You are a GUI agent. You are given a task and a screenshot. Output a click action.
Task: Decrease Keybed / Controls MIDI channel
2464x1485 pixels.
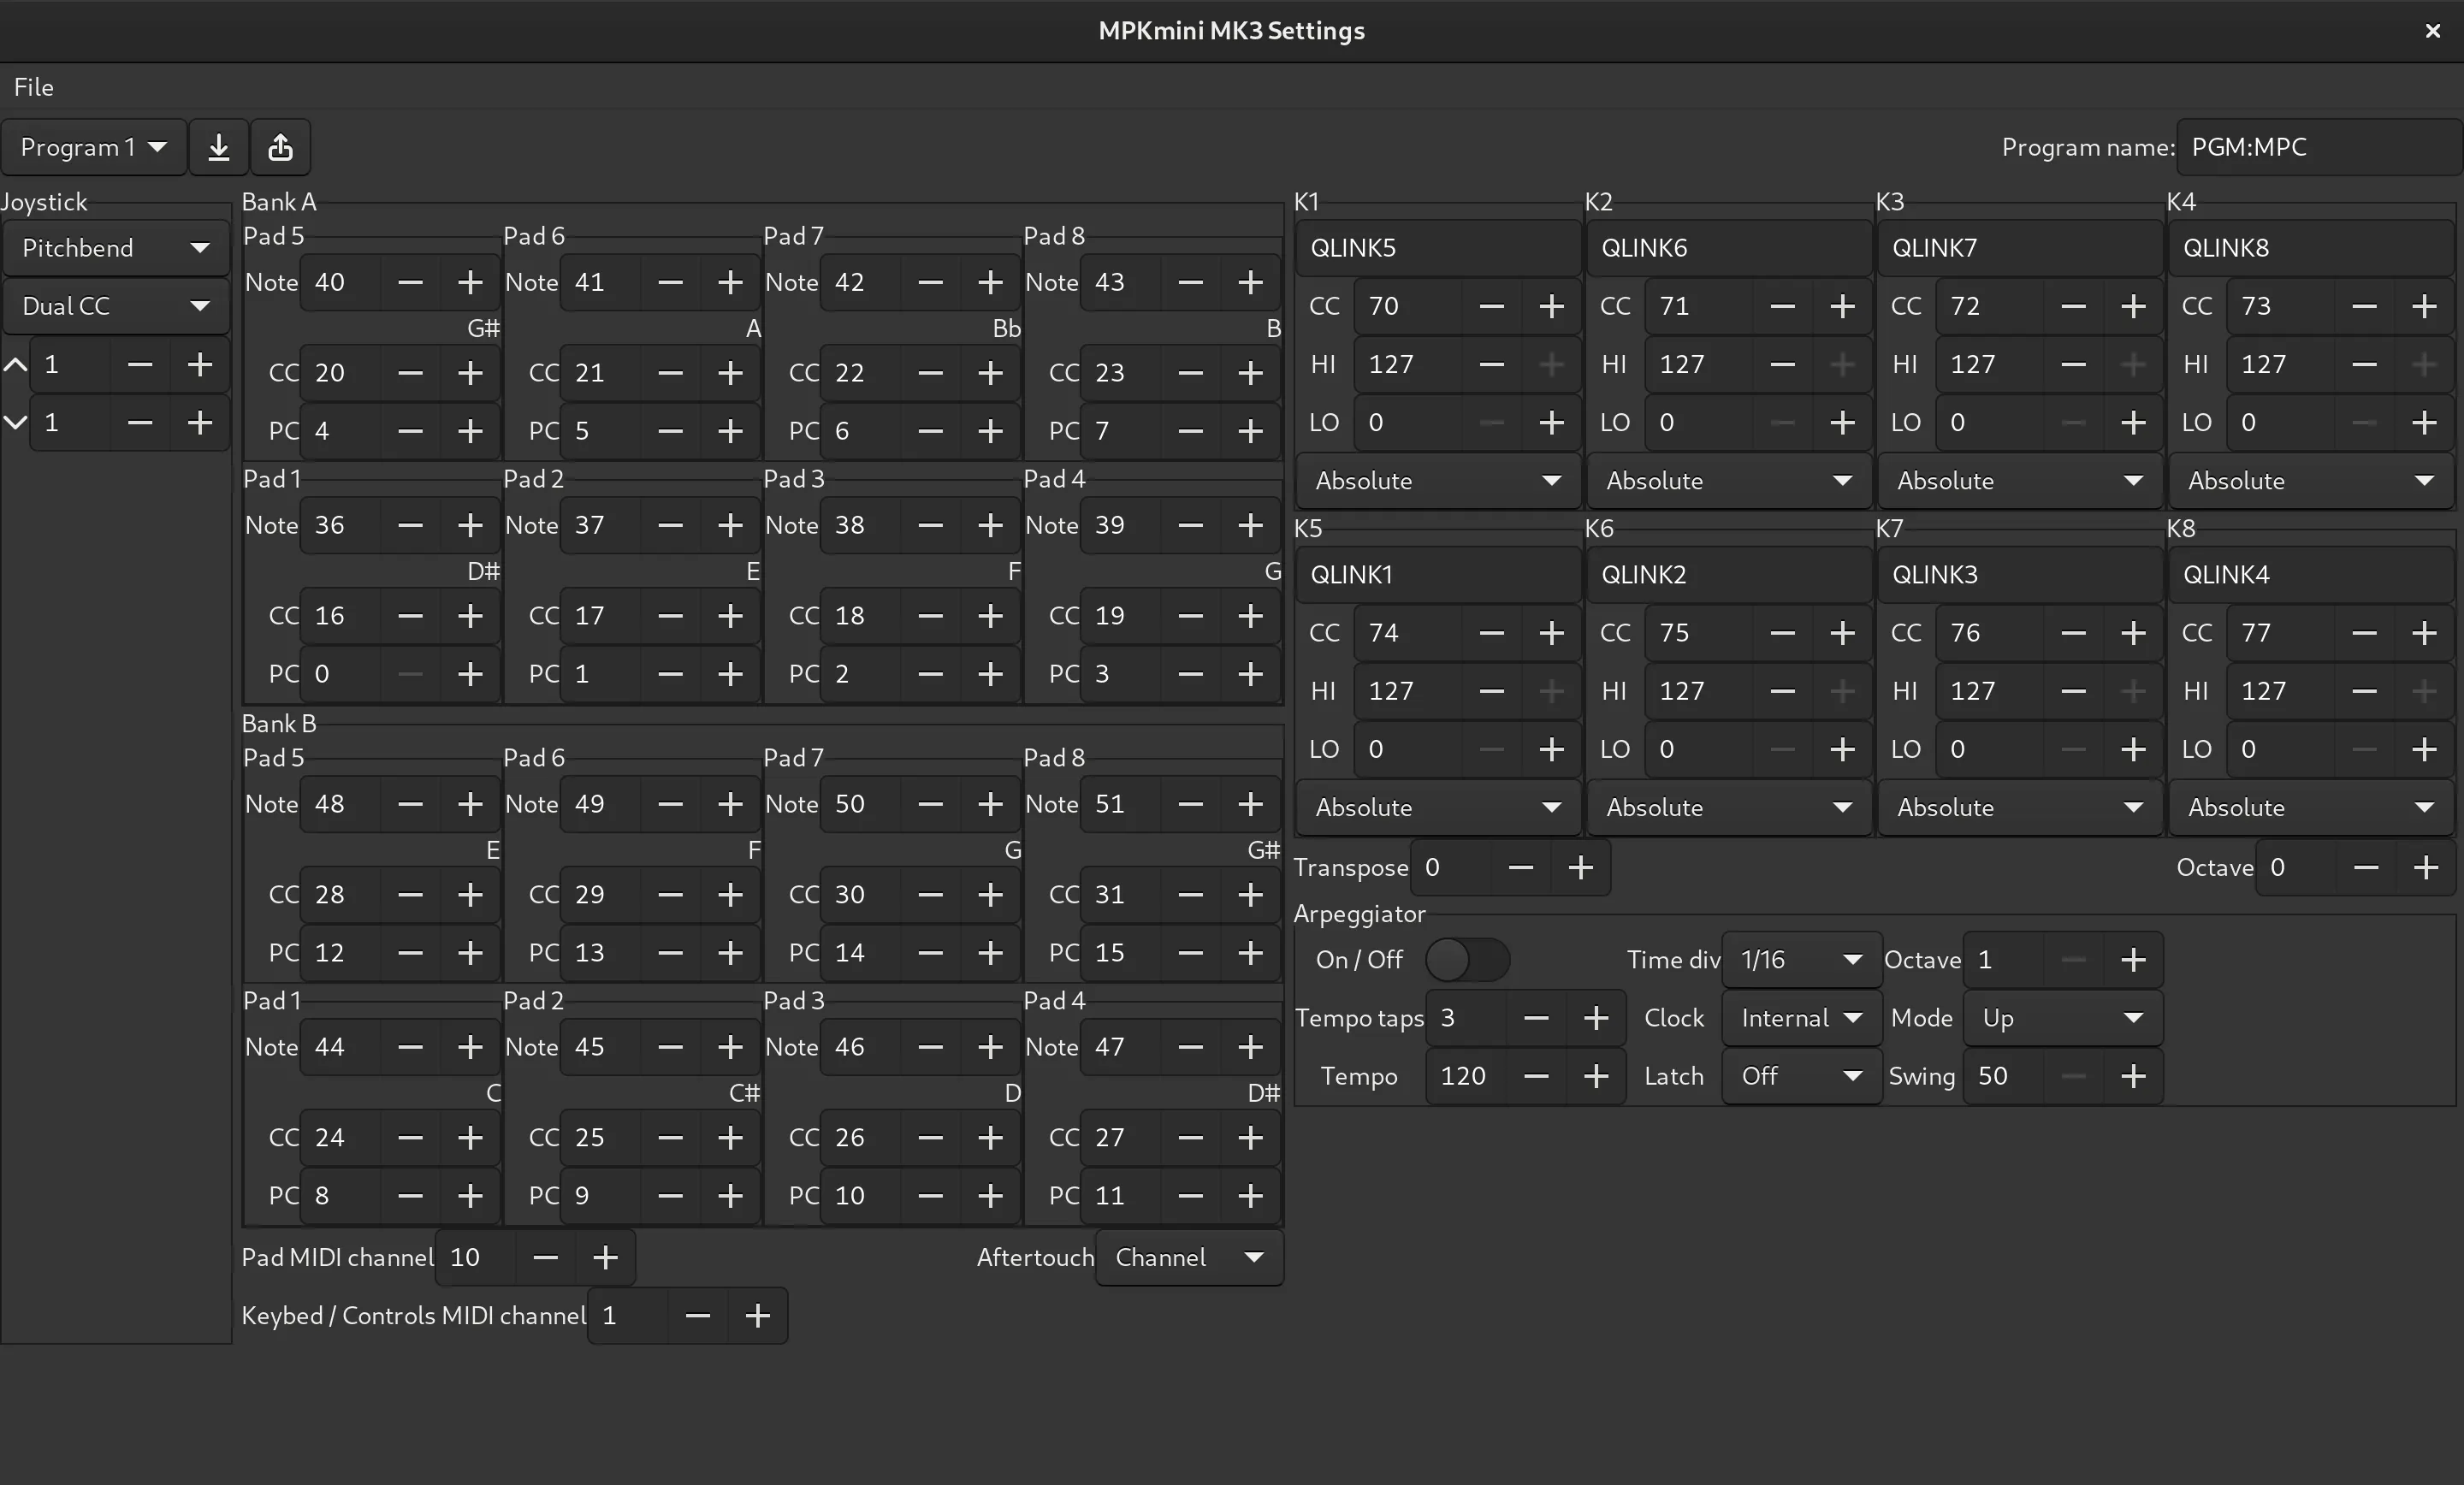tap(698, 1315)
